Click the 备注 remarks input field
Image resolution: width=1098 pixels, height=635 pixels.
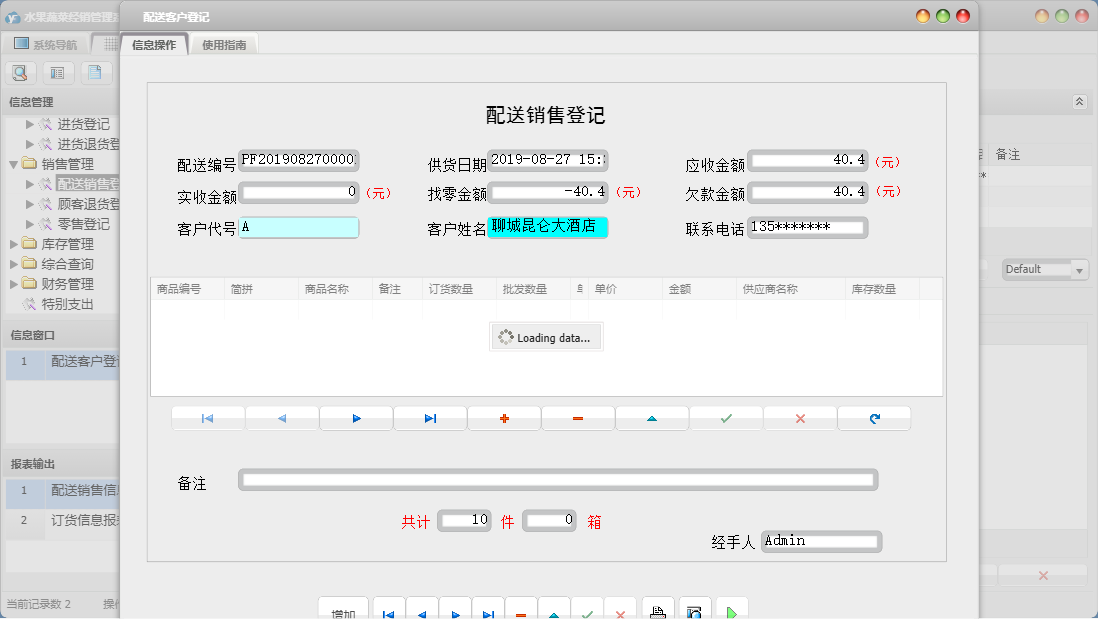[x=557, y=481]
